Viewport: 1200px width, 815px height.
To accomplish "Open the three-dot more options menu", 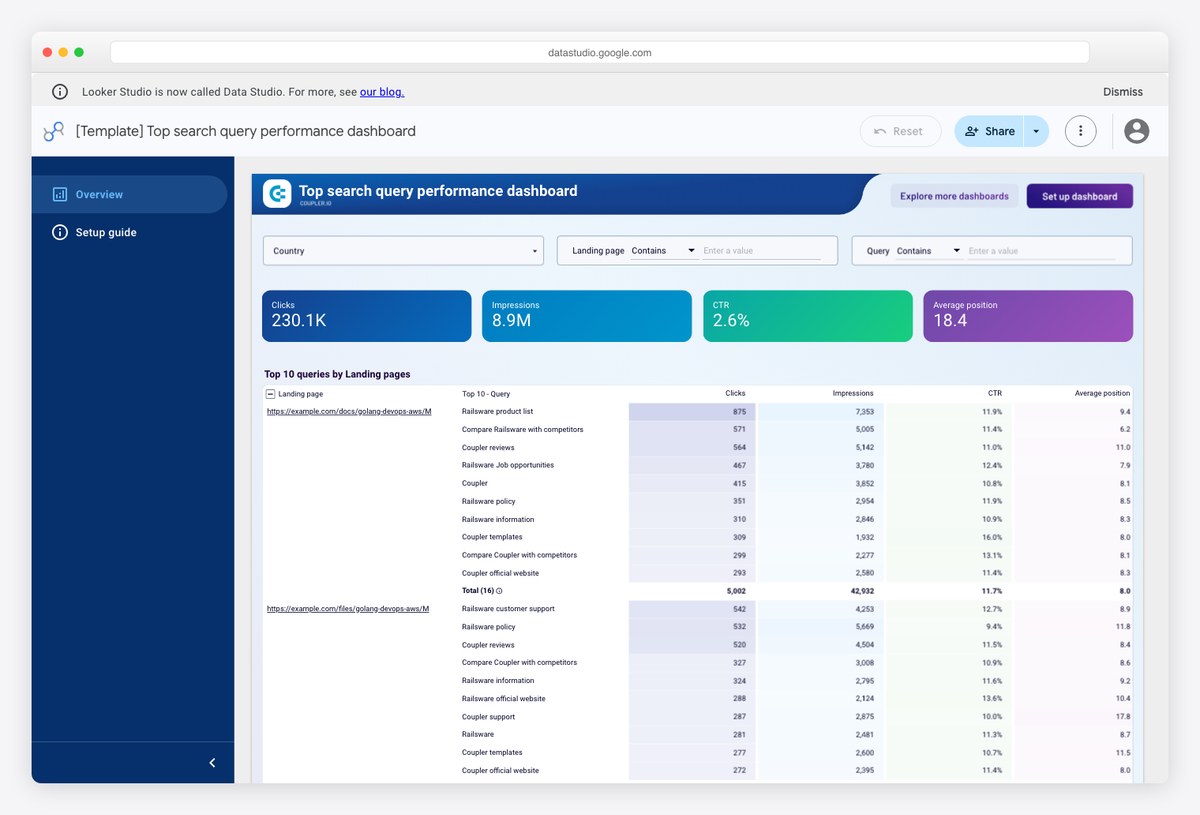I will (1080, 131).
